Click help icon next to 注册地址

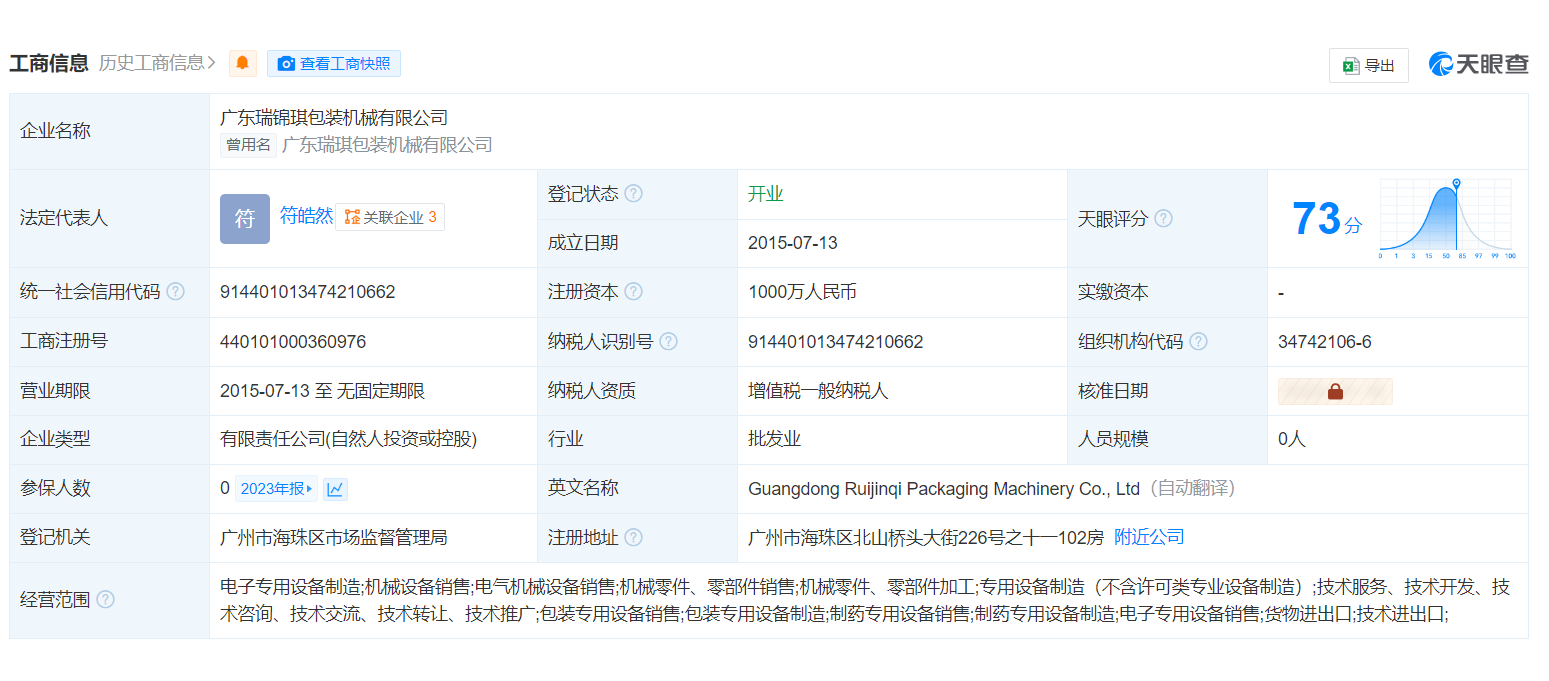coord(633,538)
